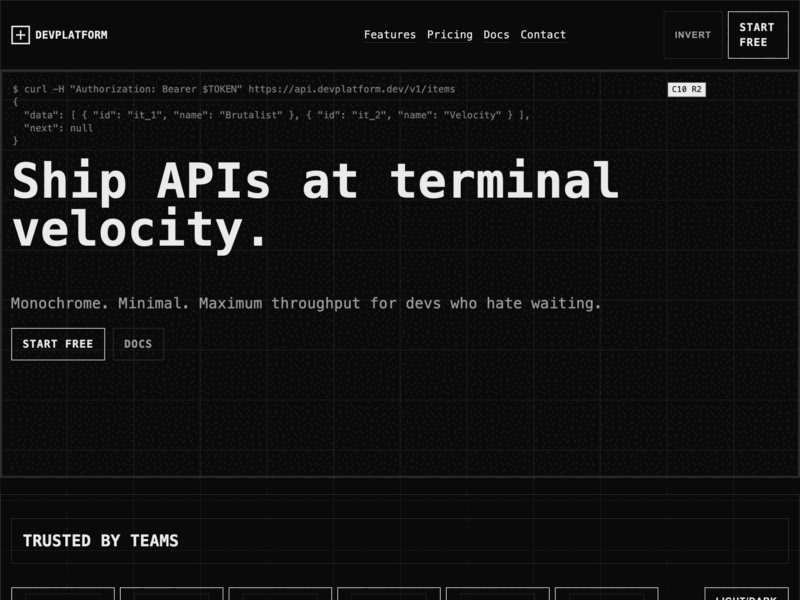
Task: Go to the Docs nav link
Action: (x=496, y=35)
